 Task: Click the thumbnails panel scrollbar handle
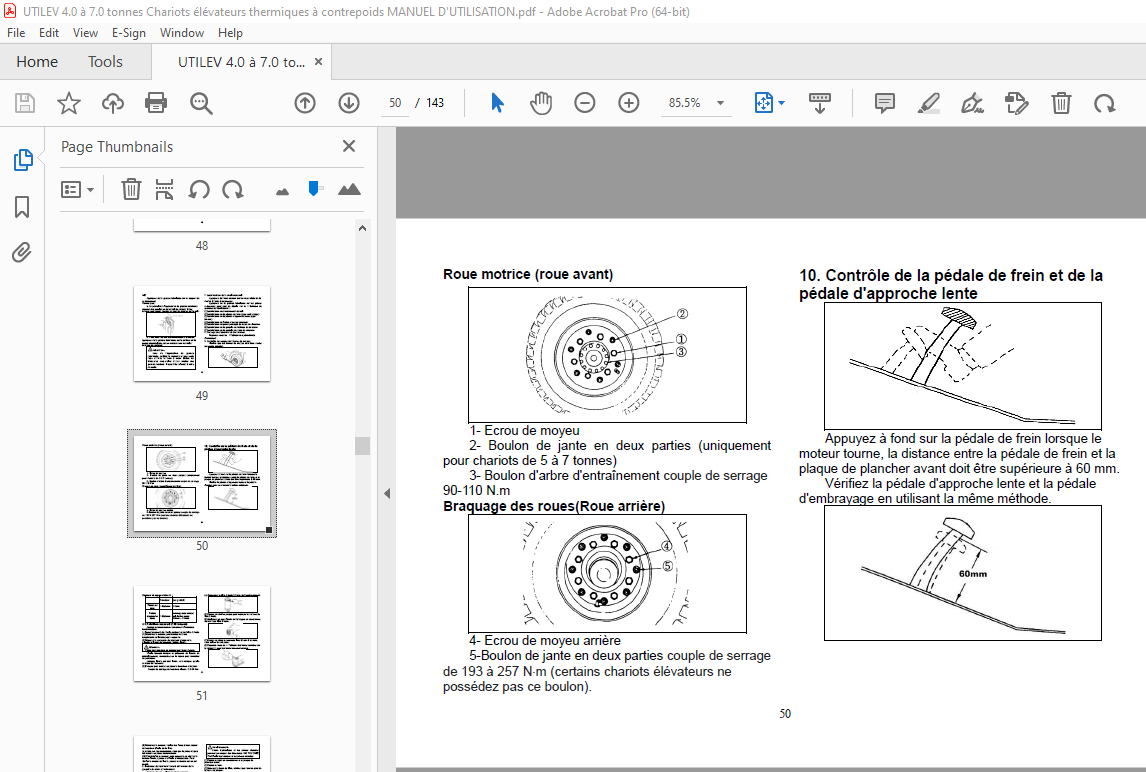tap(363, 446)
